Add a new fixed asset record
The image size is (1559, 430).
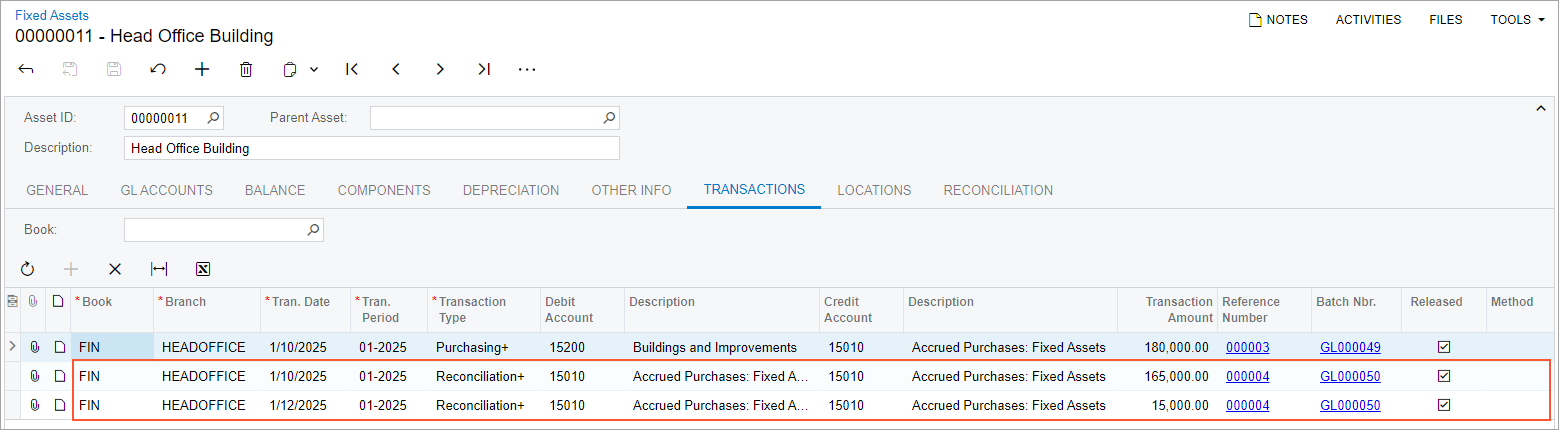(202, 70)
